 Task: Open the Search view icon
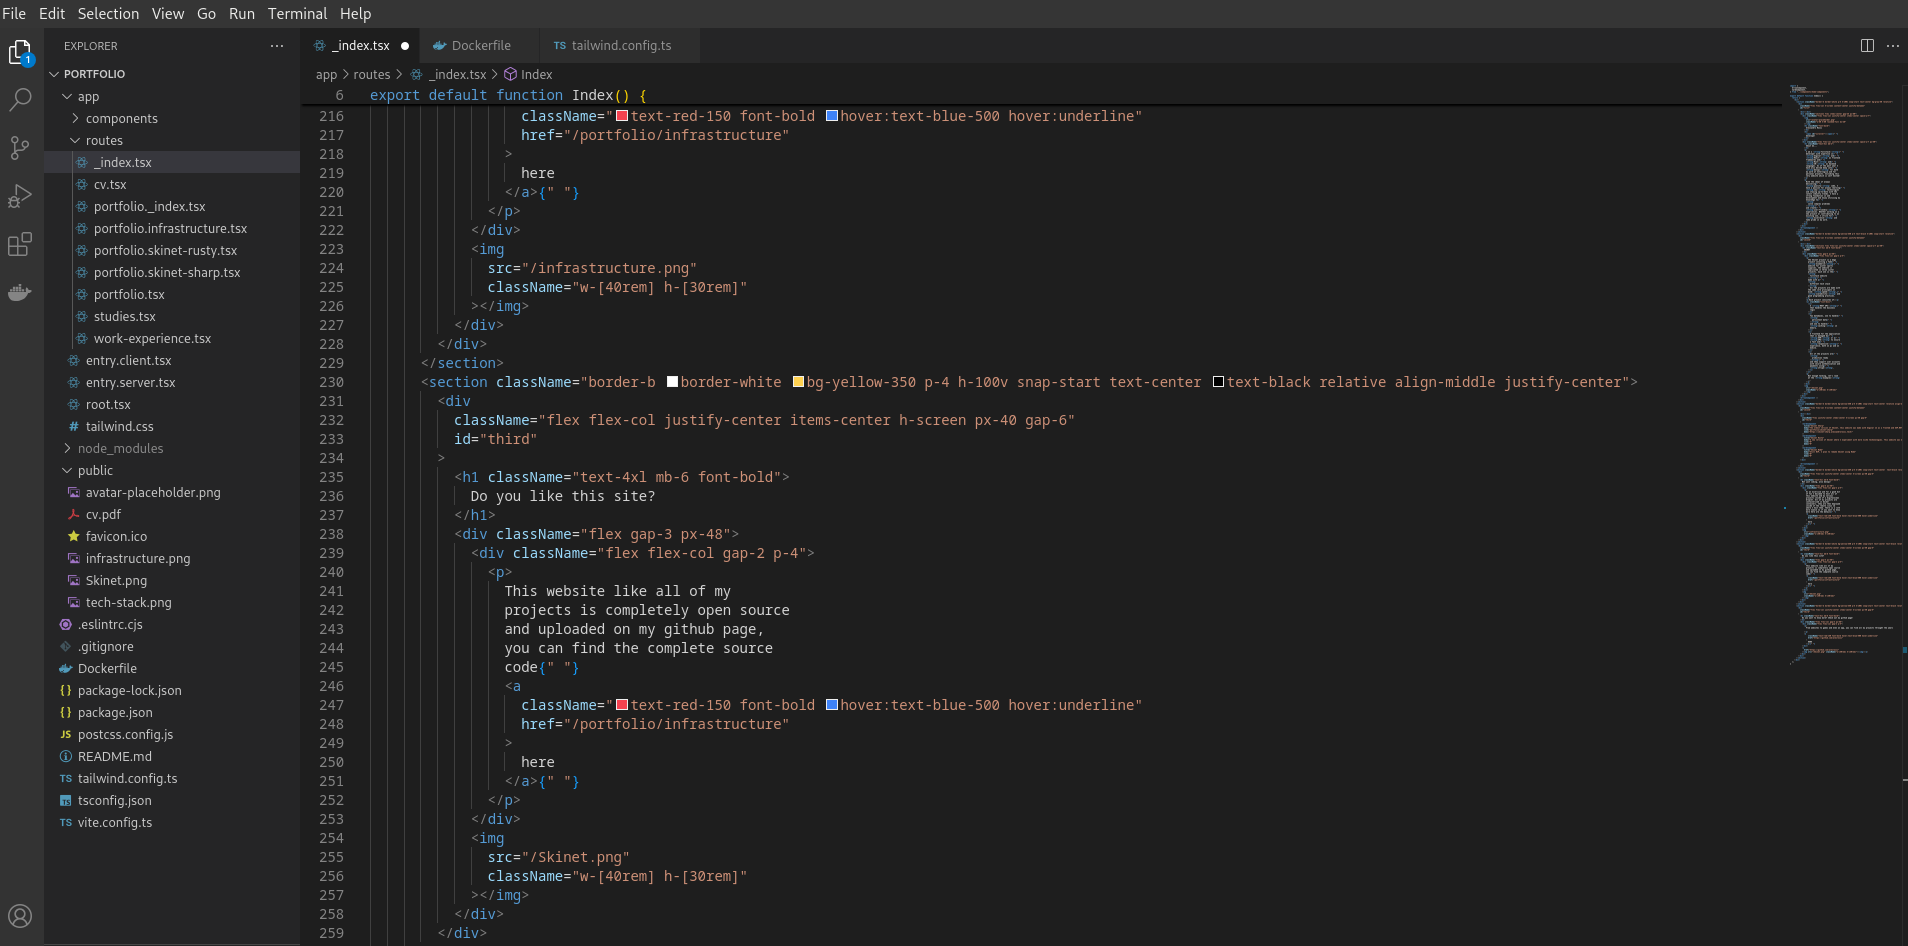click(20, 100)
